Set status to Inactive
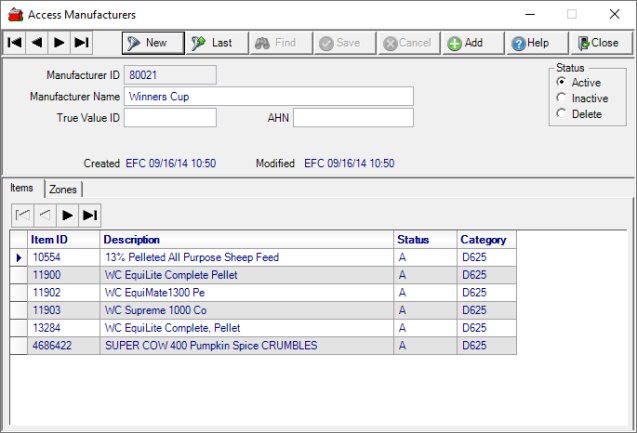Screen dimensions: 637x433 coord(562,99)
